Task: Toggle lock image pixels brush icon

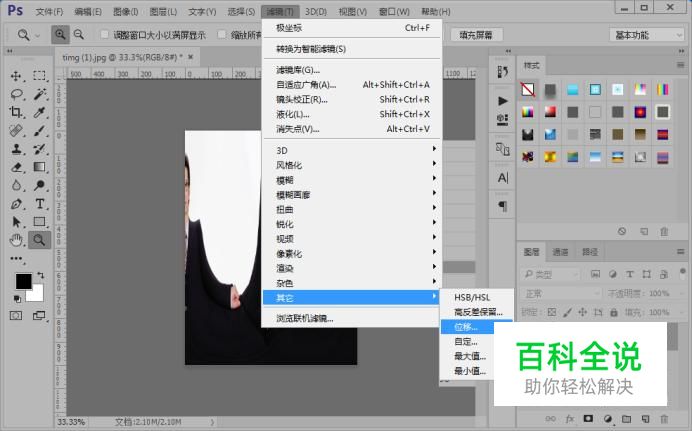Action: (568, 312)
